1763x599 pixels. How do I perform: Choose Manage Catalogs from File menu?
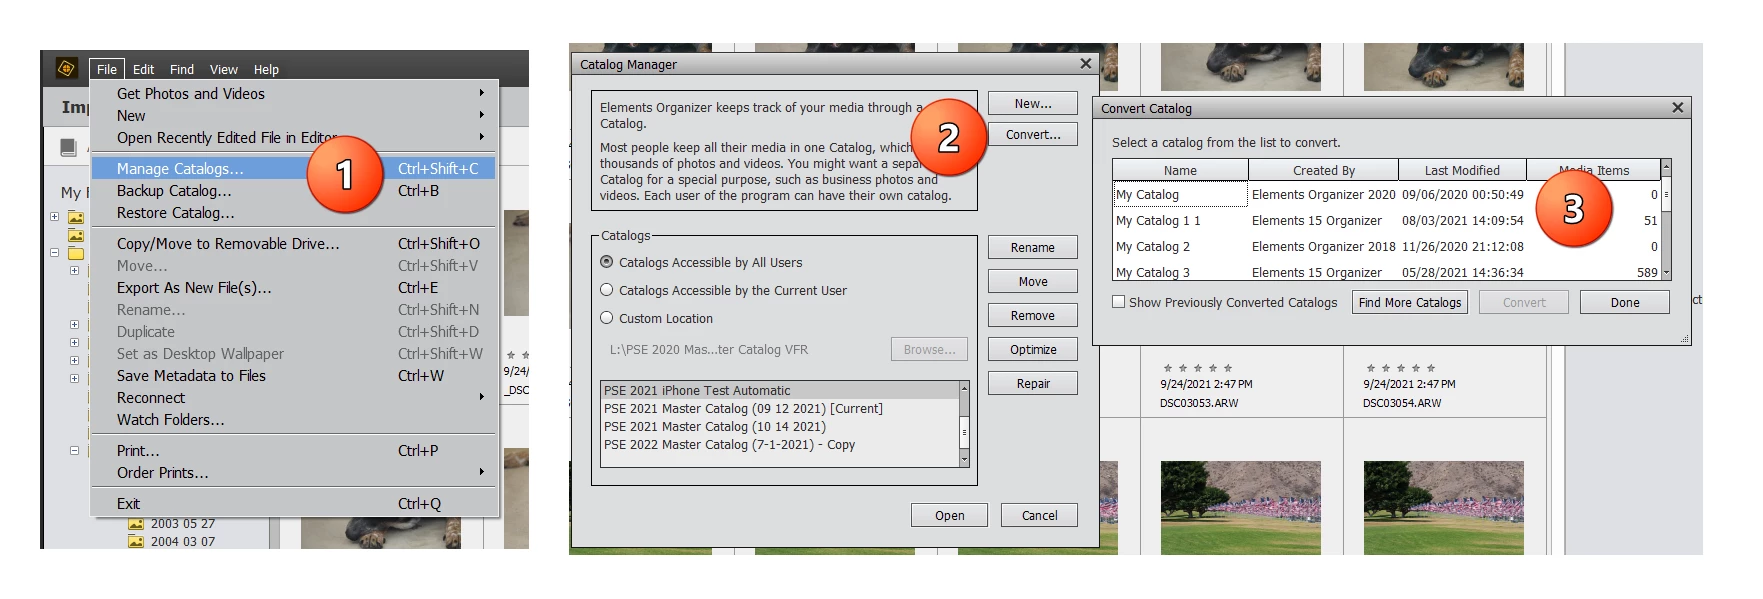pyautogui.click(x=292, y=168)
